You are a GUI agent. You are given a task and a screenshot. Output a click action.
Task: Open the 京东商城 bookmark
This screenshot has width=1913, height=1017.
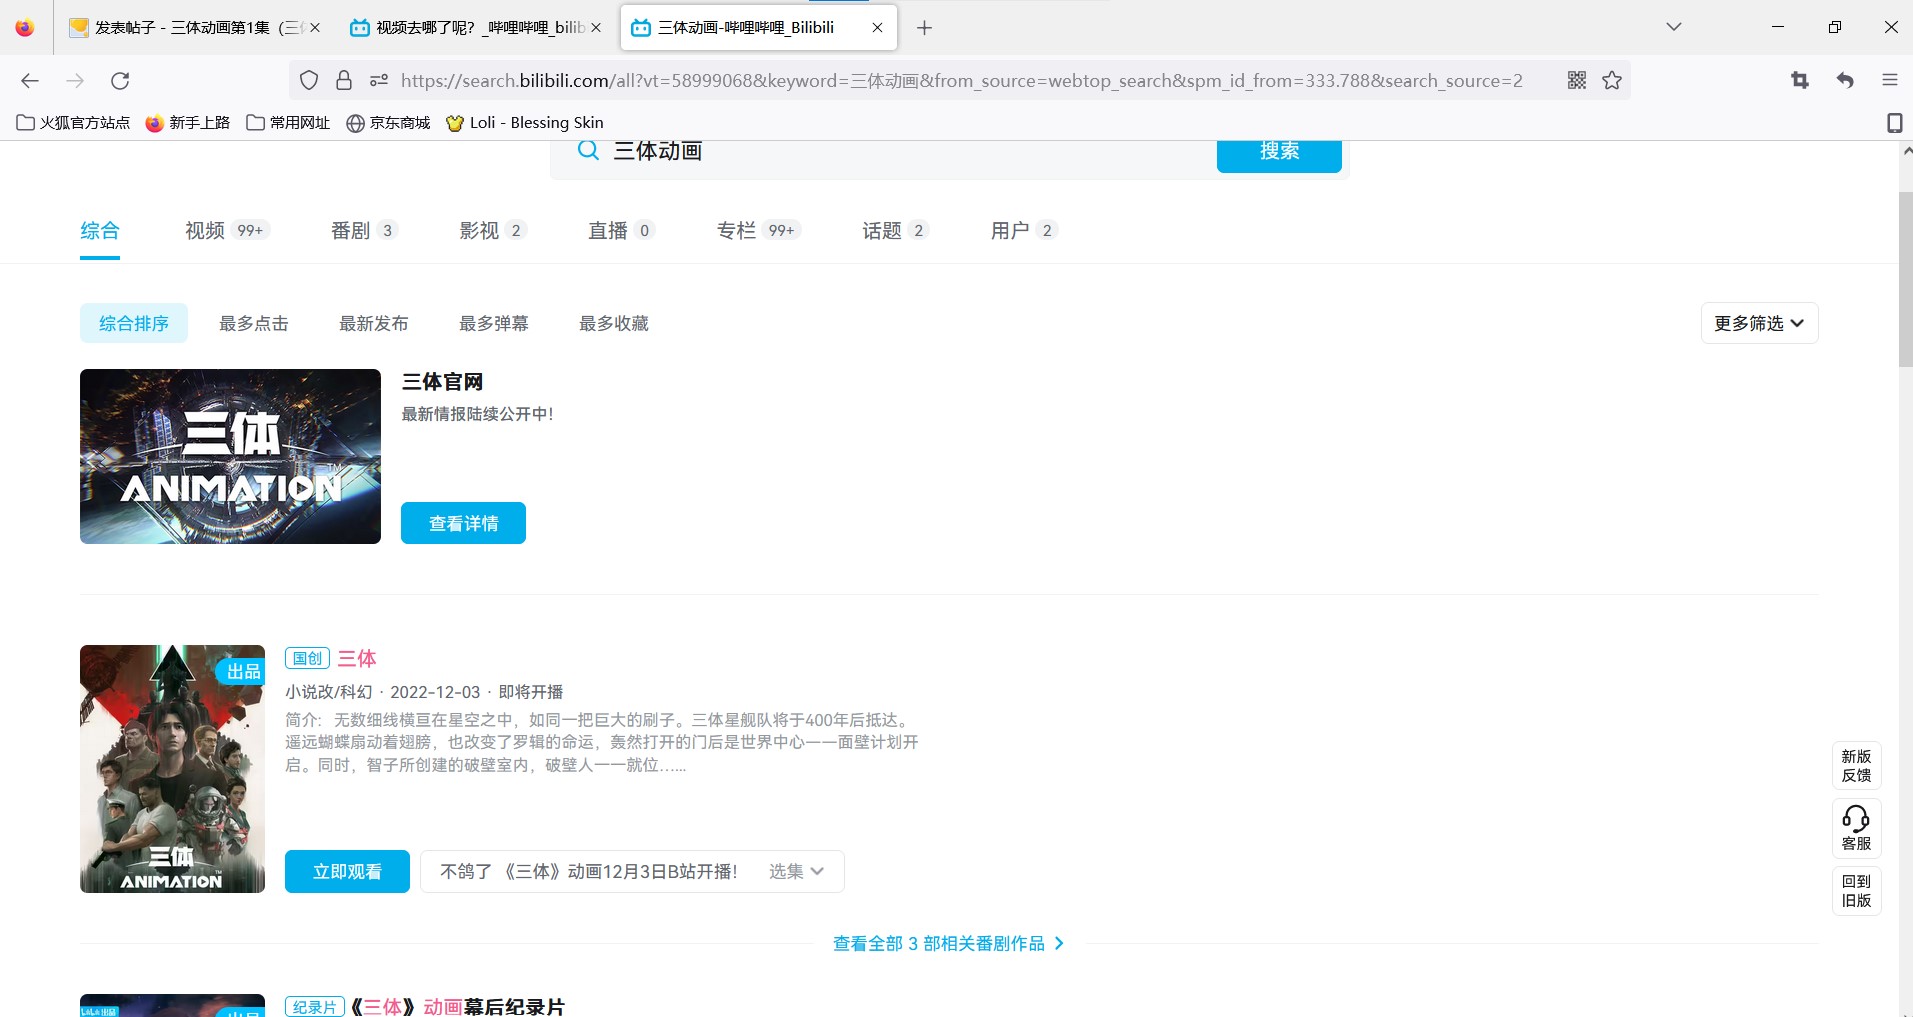coord(388,123)
